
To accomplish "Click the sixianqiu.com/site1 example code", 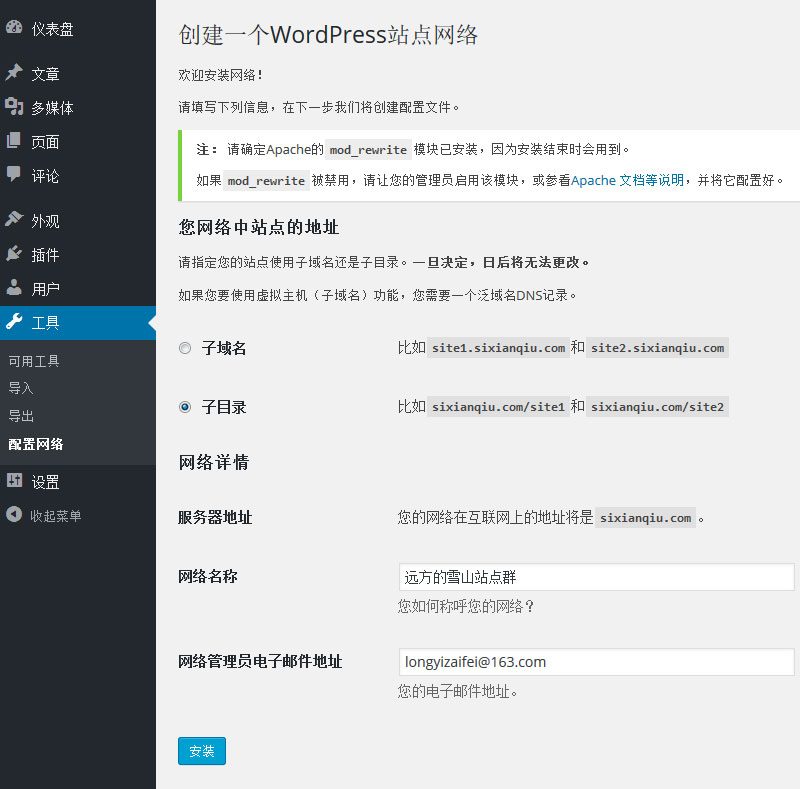I will pos(498,407).
